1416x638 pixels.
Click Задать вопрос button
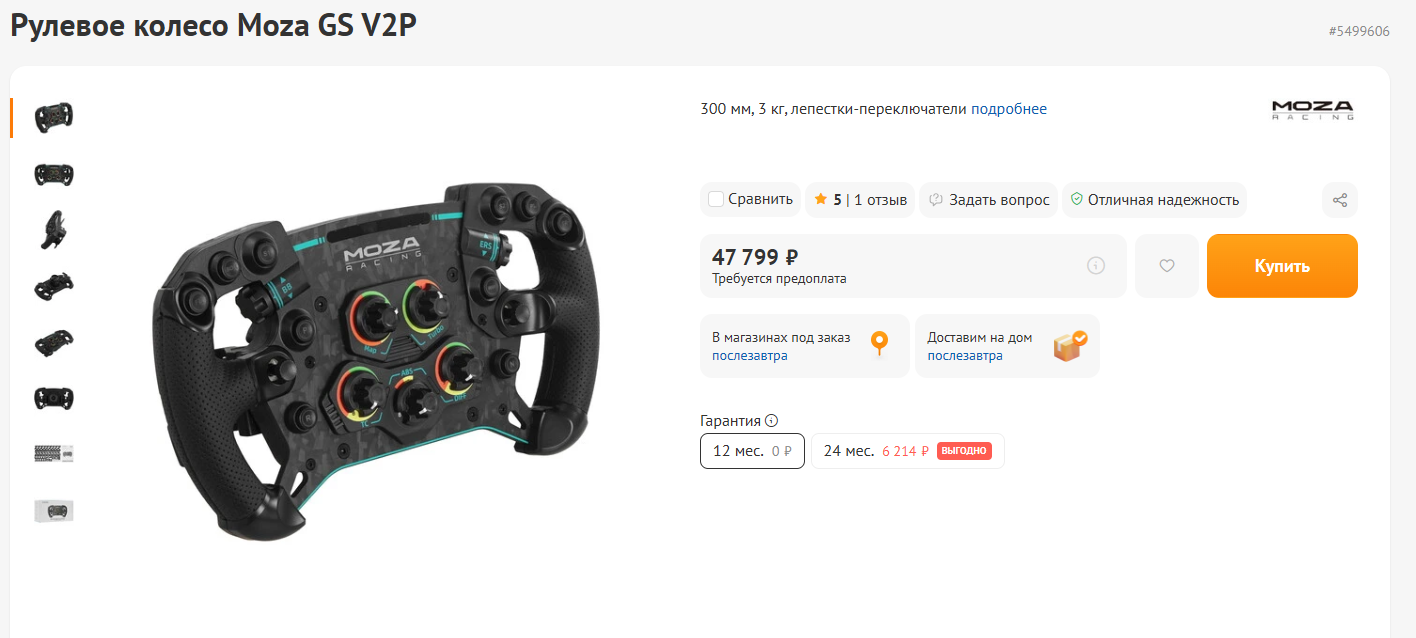(988, 199)
